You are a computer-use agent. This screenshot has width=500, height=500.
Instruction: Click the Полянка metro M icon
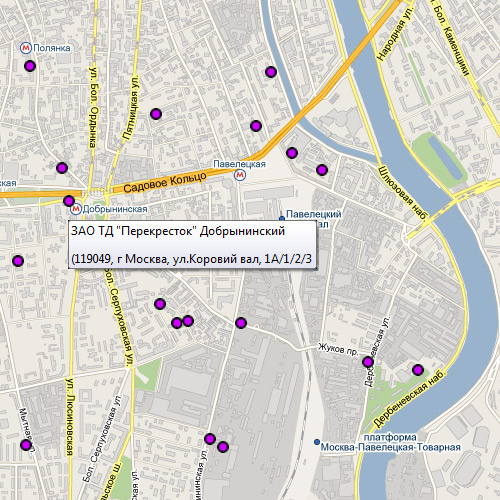(25, 48)
